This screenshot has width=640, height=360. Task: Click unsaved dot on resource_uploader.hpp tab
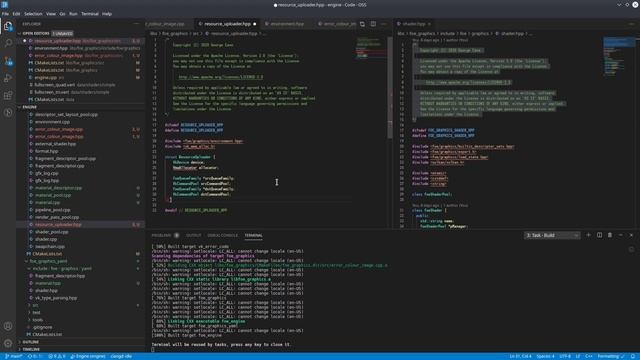255,24
